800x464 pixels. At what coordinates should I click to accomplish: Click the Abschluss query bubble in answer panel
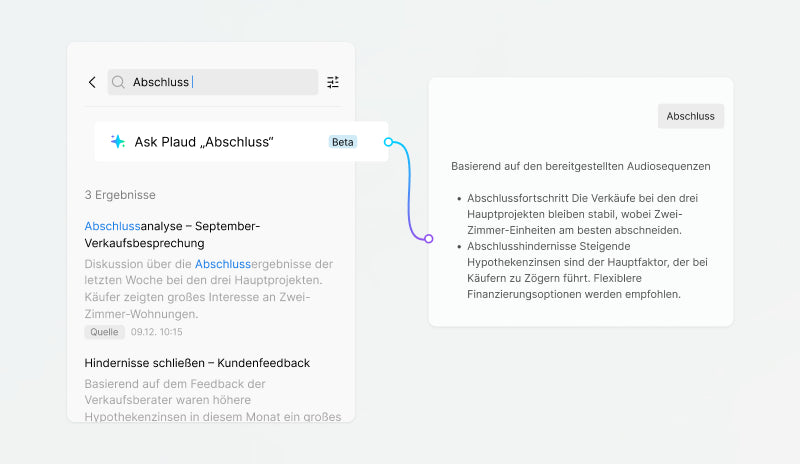(690, 116)
